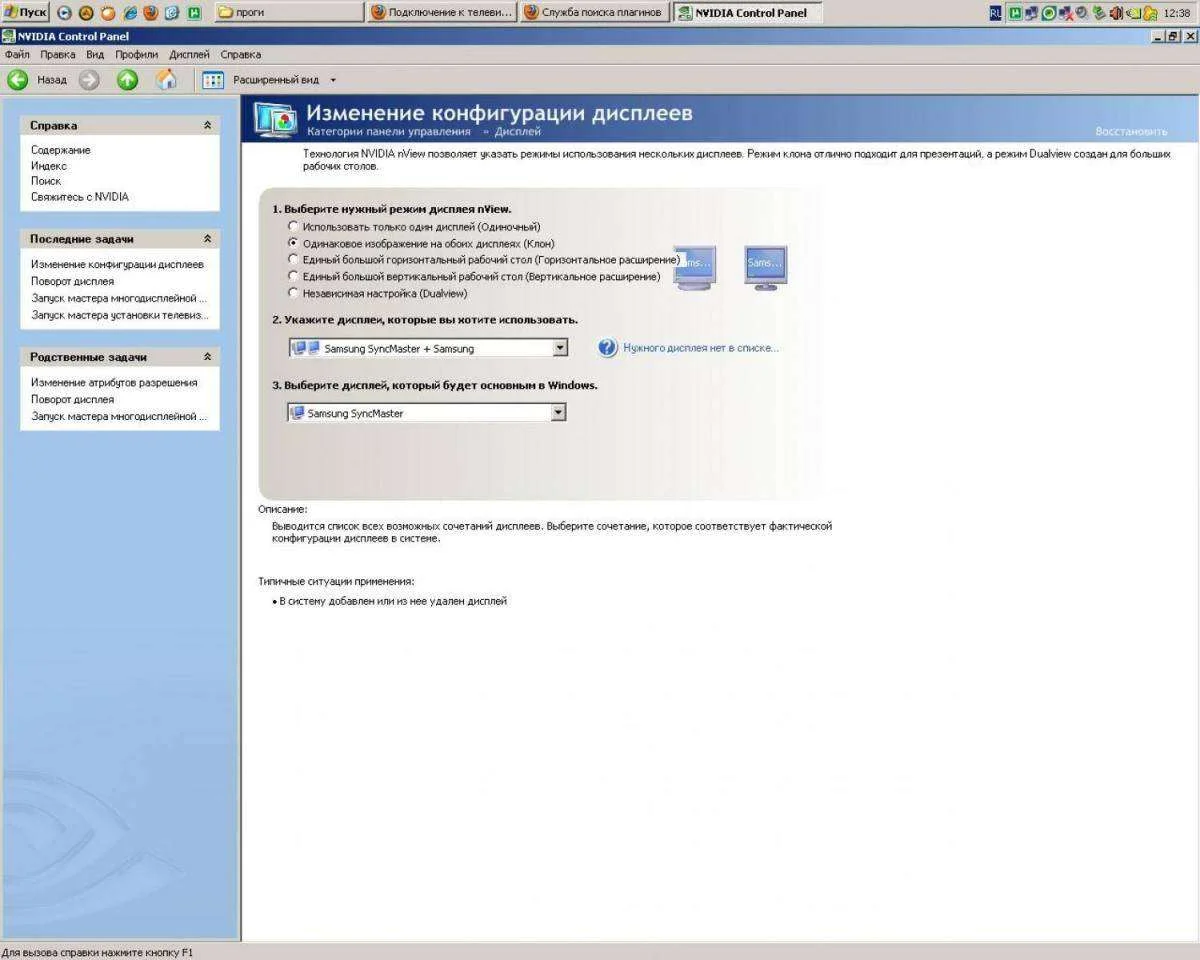1200x960 pixels.
Task: Open Запуск мастера многодисплейной in Последние задачи
Action: (119, 298)
